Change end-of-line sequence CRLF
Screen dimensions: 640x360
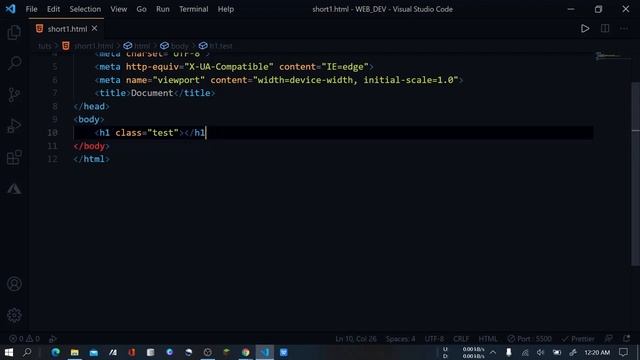pyautogui.click(x=461, y=339)
